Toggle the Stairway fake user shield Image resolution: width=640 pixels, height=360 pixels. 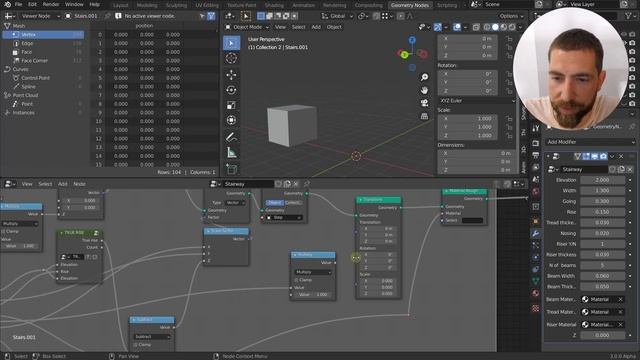(x=278, y=184)
